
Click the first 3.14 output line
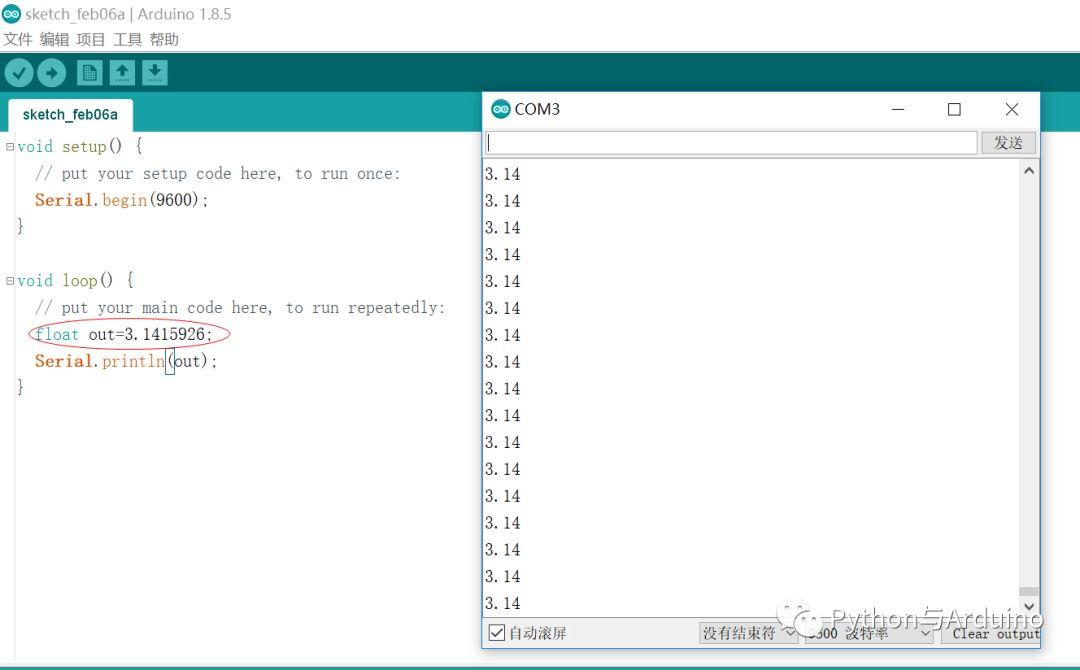[x=503, y=174]
